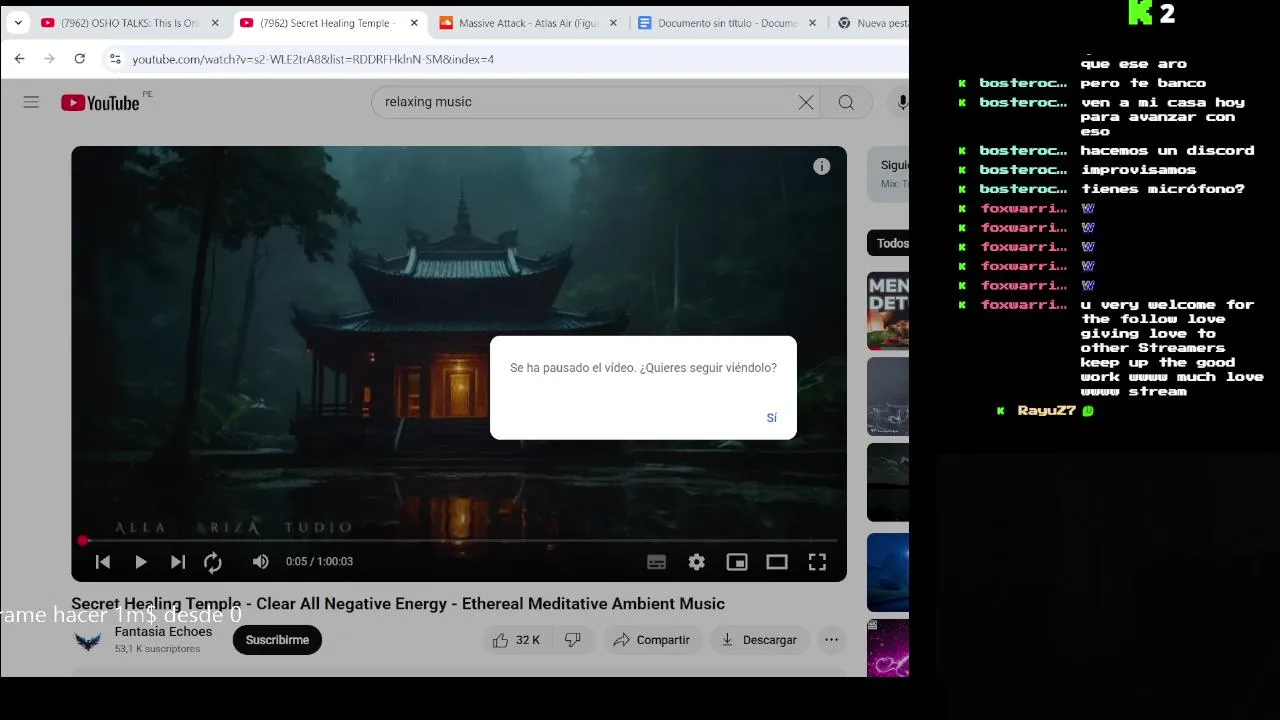Dislike the video with thumbs down
The height and width of the screenshot is (720, 1280).
coord(573,640)
